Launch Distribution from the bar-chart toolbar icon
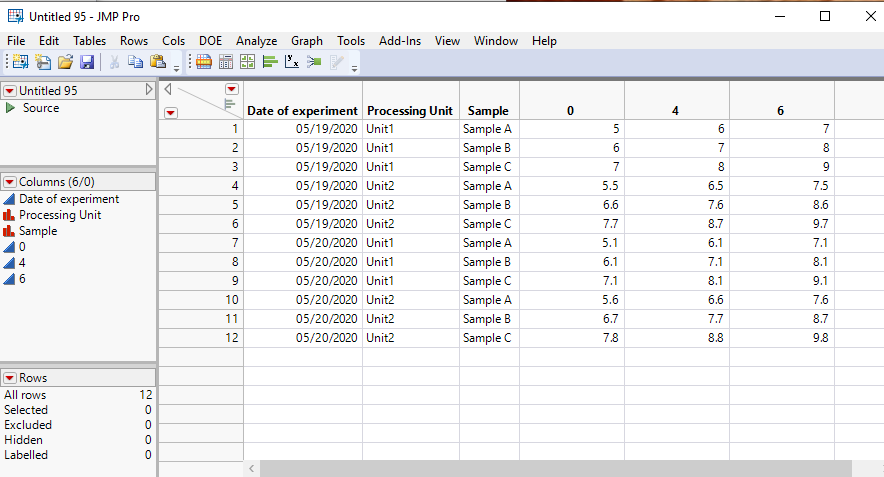Screen dimensions: 884x477 click(270, 62)
